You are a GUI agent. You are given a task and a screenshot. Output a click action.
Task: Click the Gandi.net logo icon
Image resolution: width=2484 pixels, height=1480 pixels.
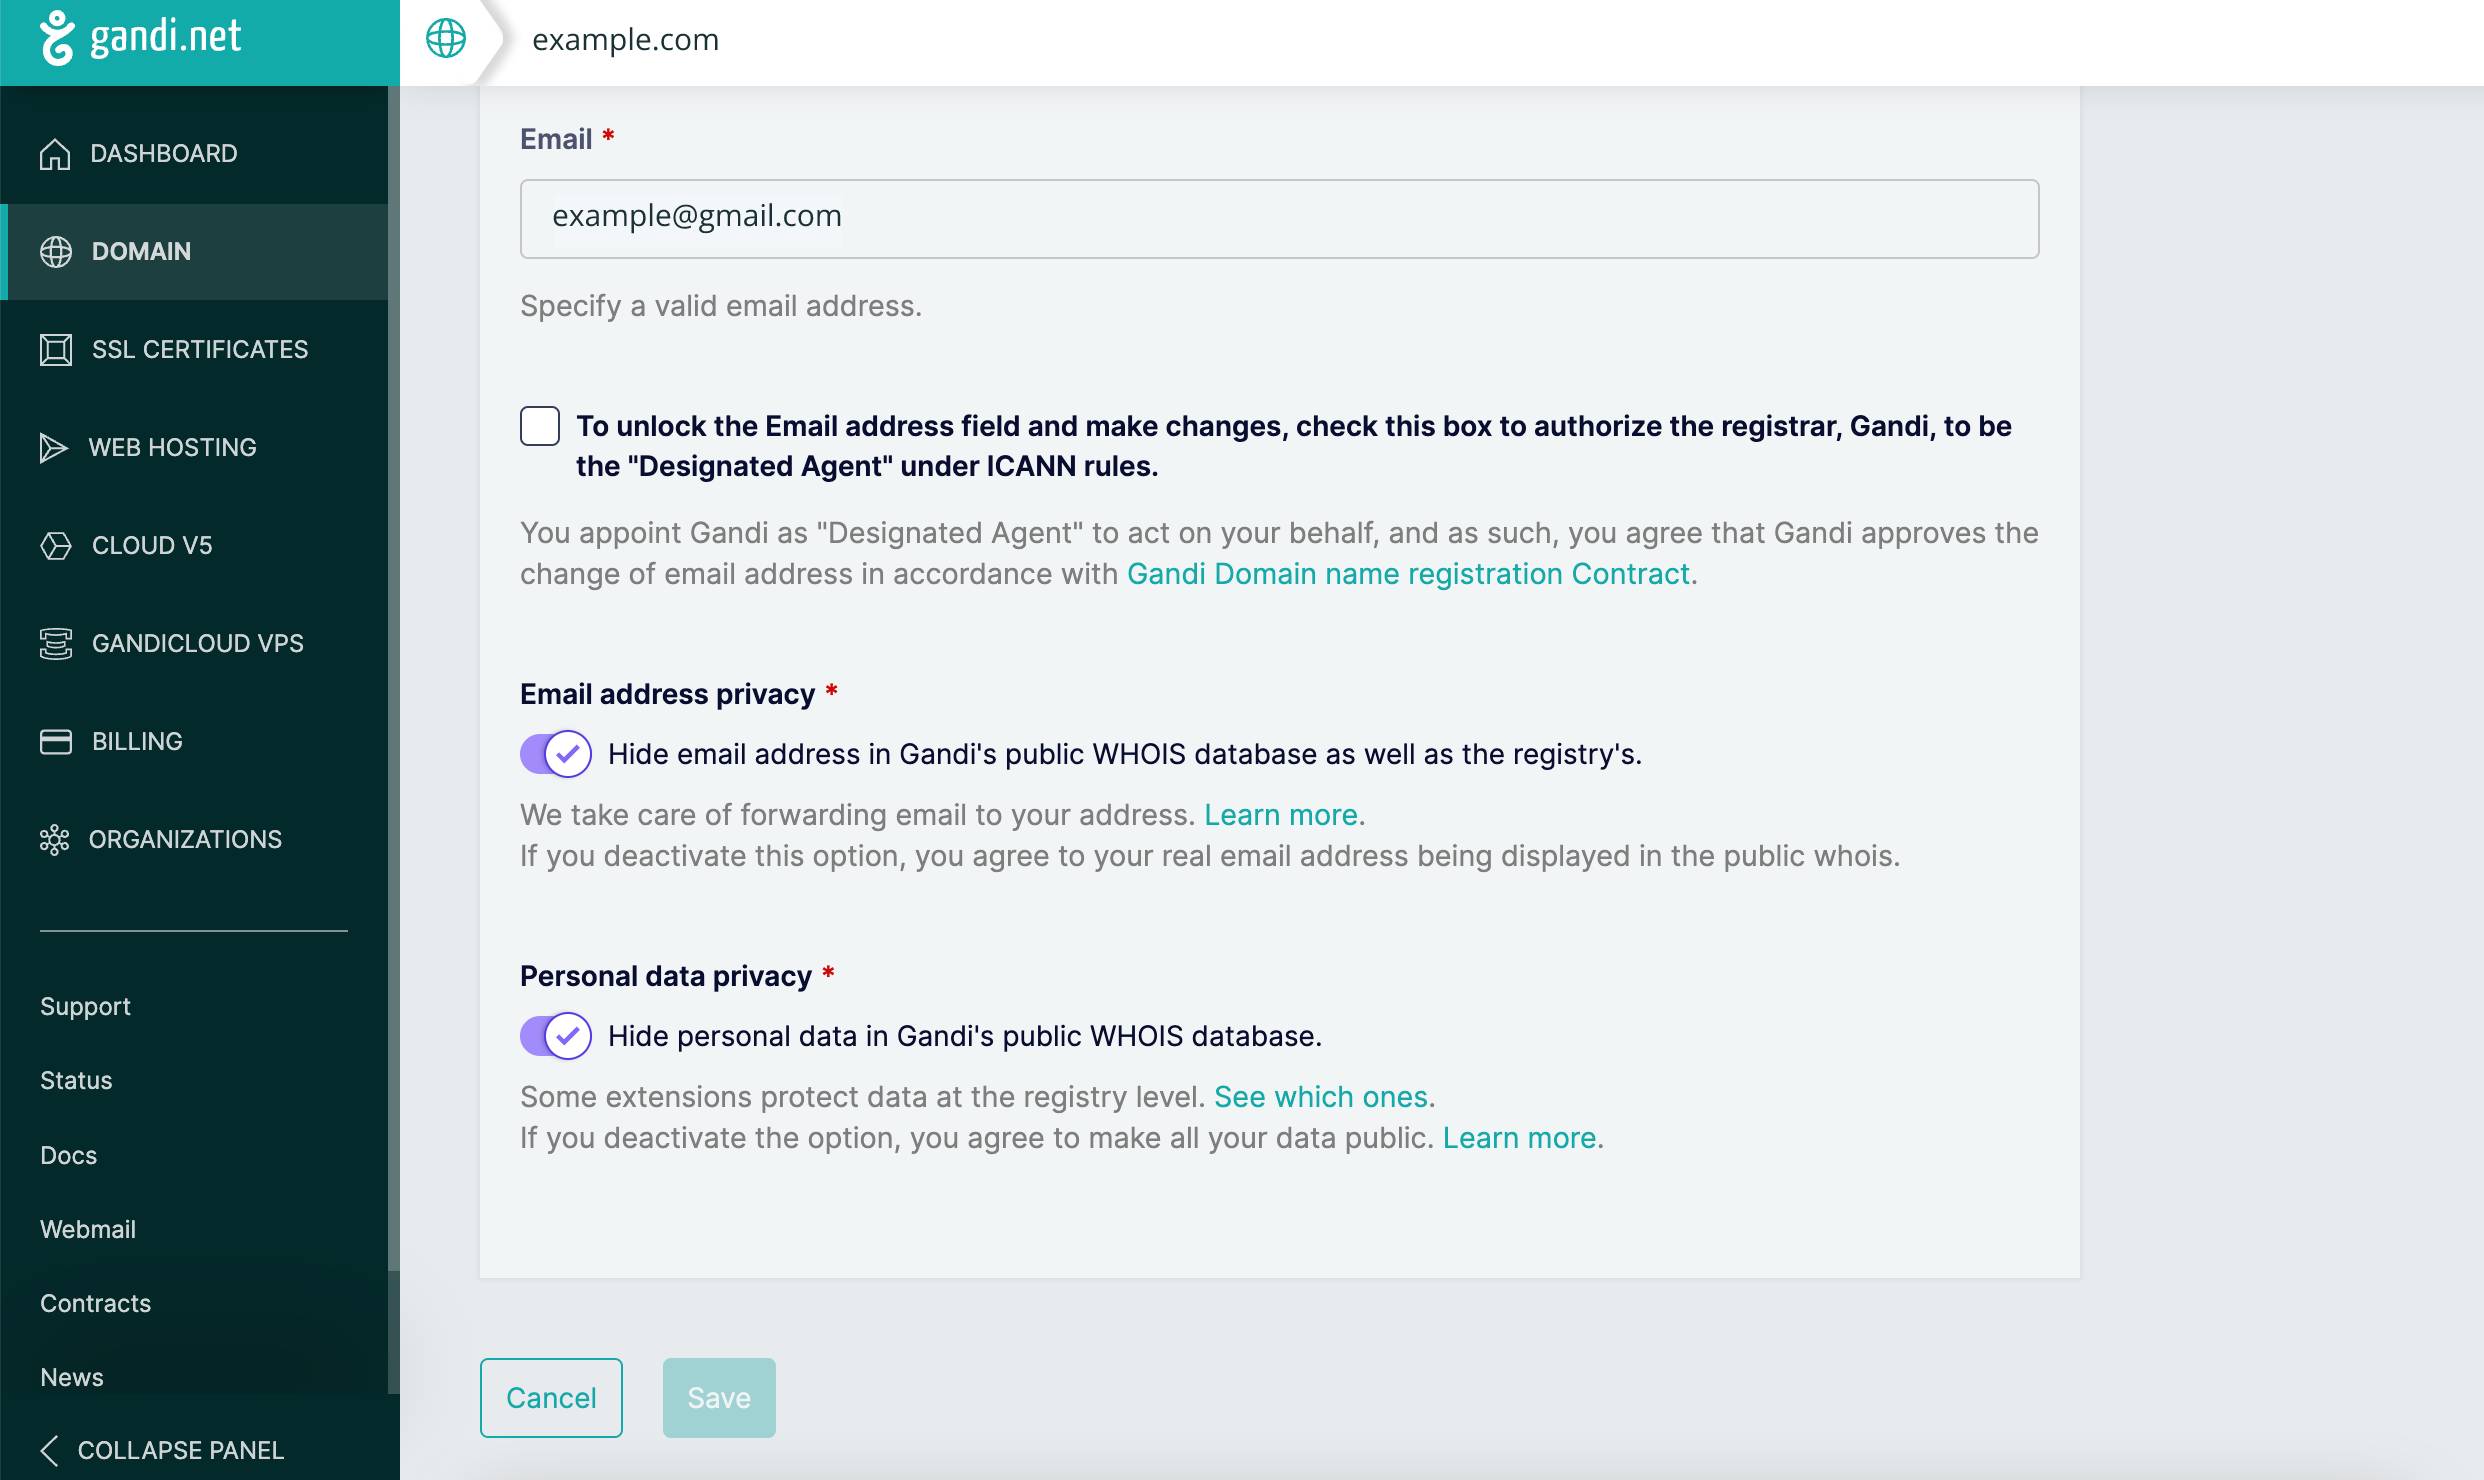point(57,38)
